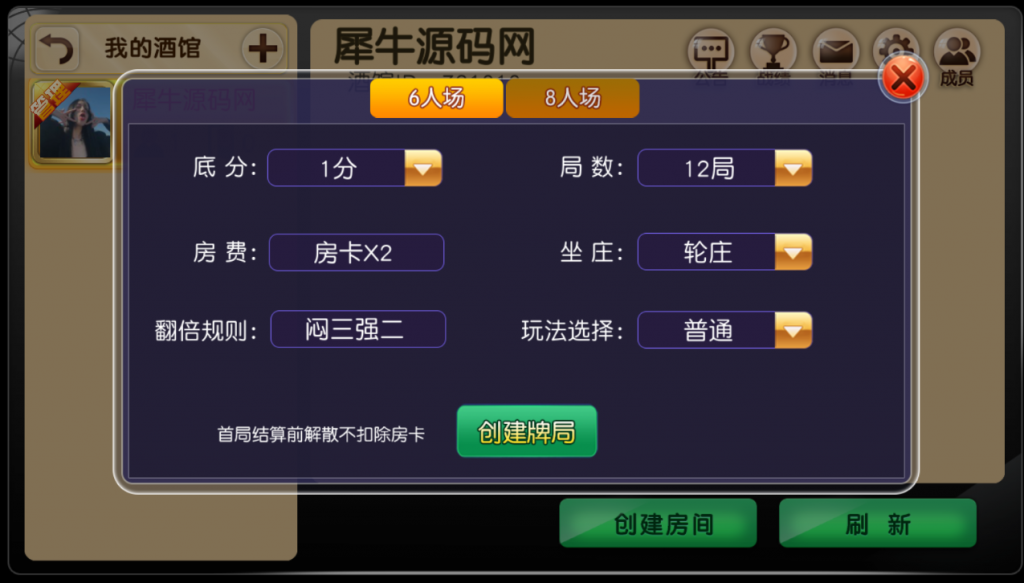
Task: Open the trophy 战绩 icon
Action: [773, 51]
